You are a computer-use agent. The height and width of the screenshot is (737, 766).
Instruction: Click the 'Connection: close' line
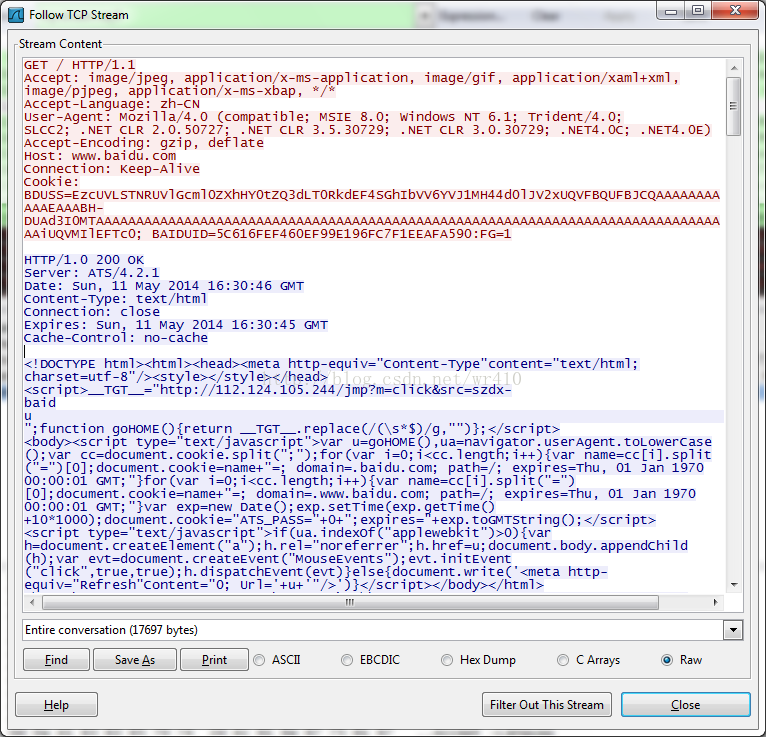92,312
